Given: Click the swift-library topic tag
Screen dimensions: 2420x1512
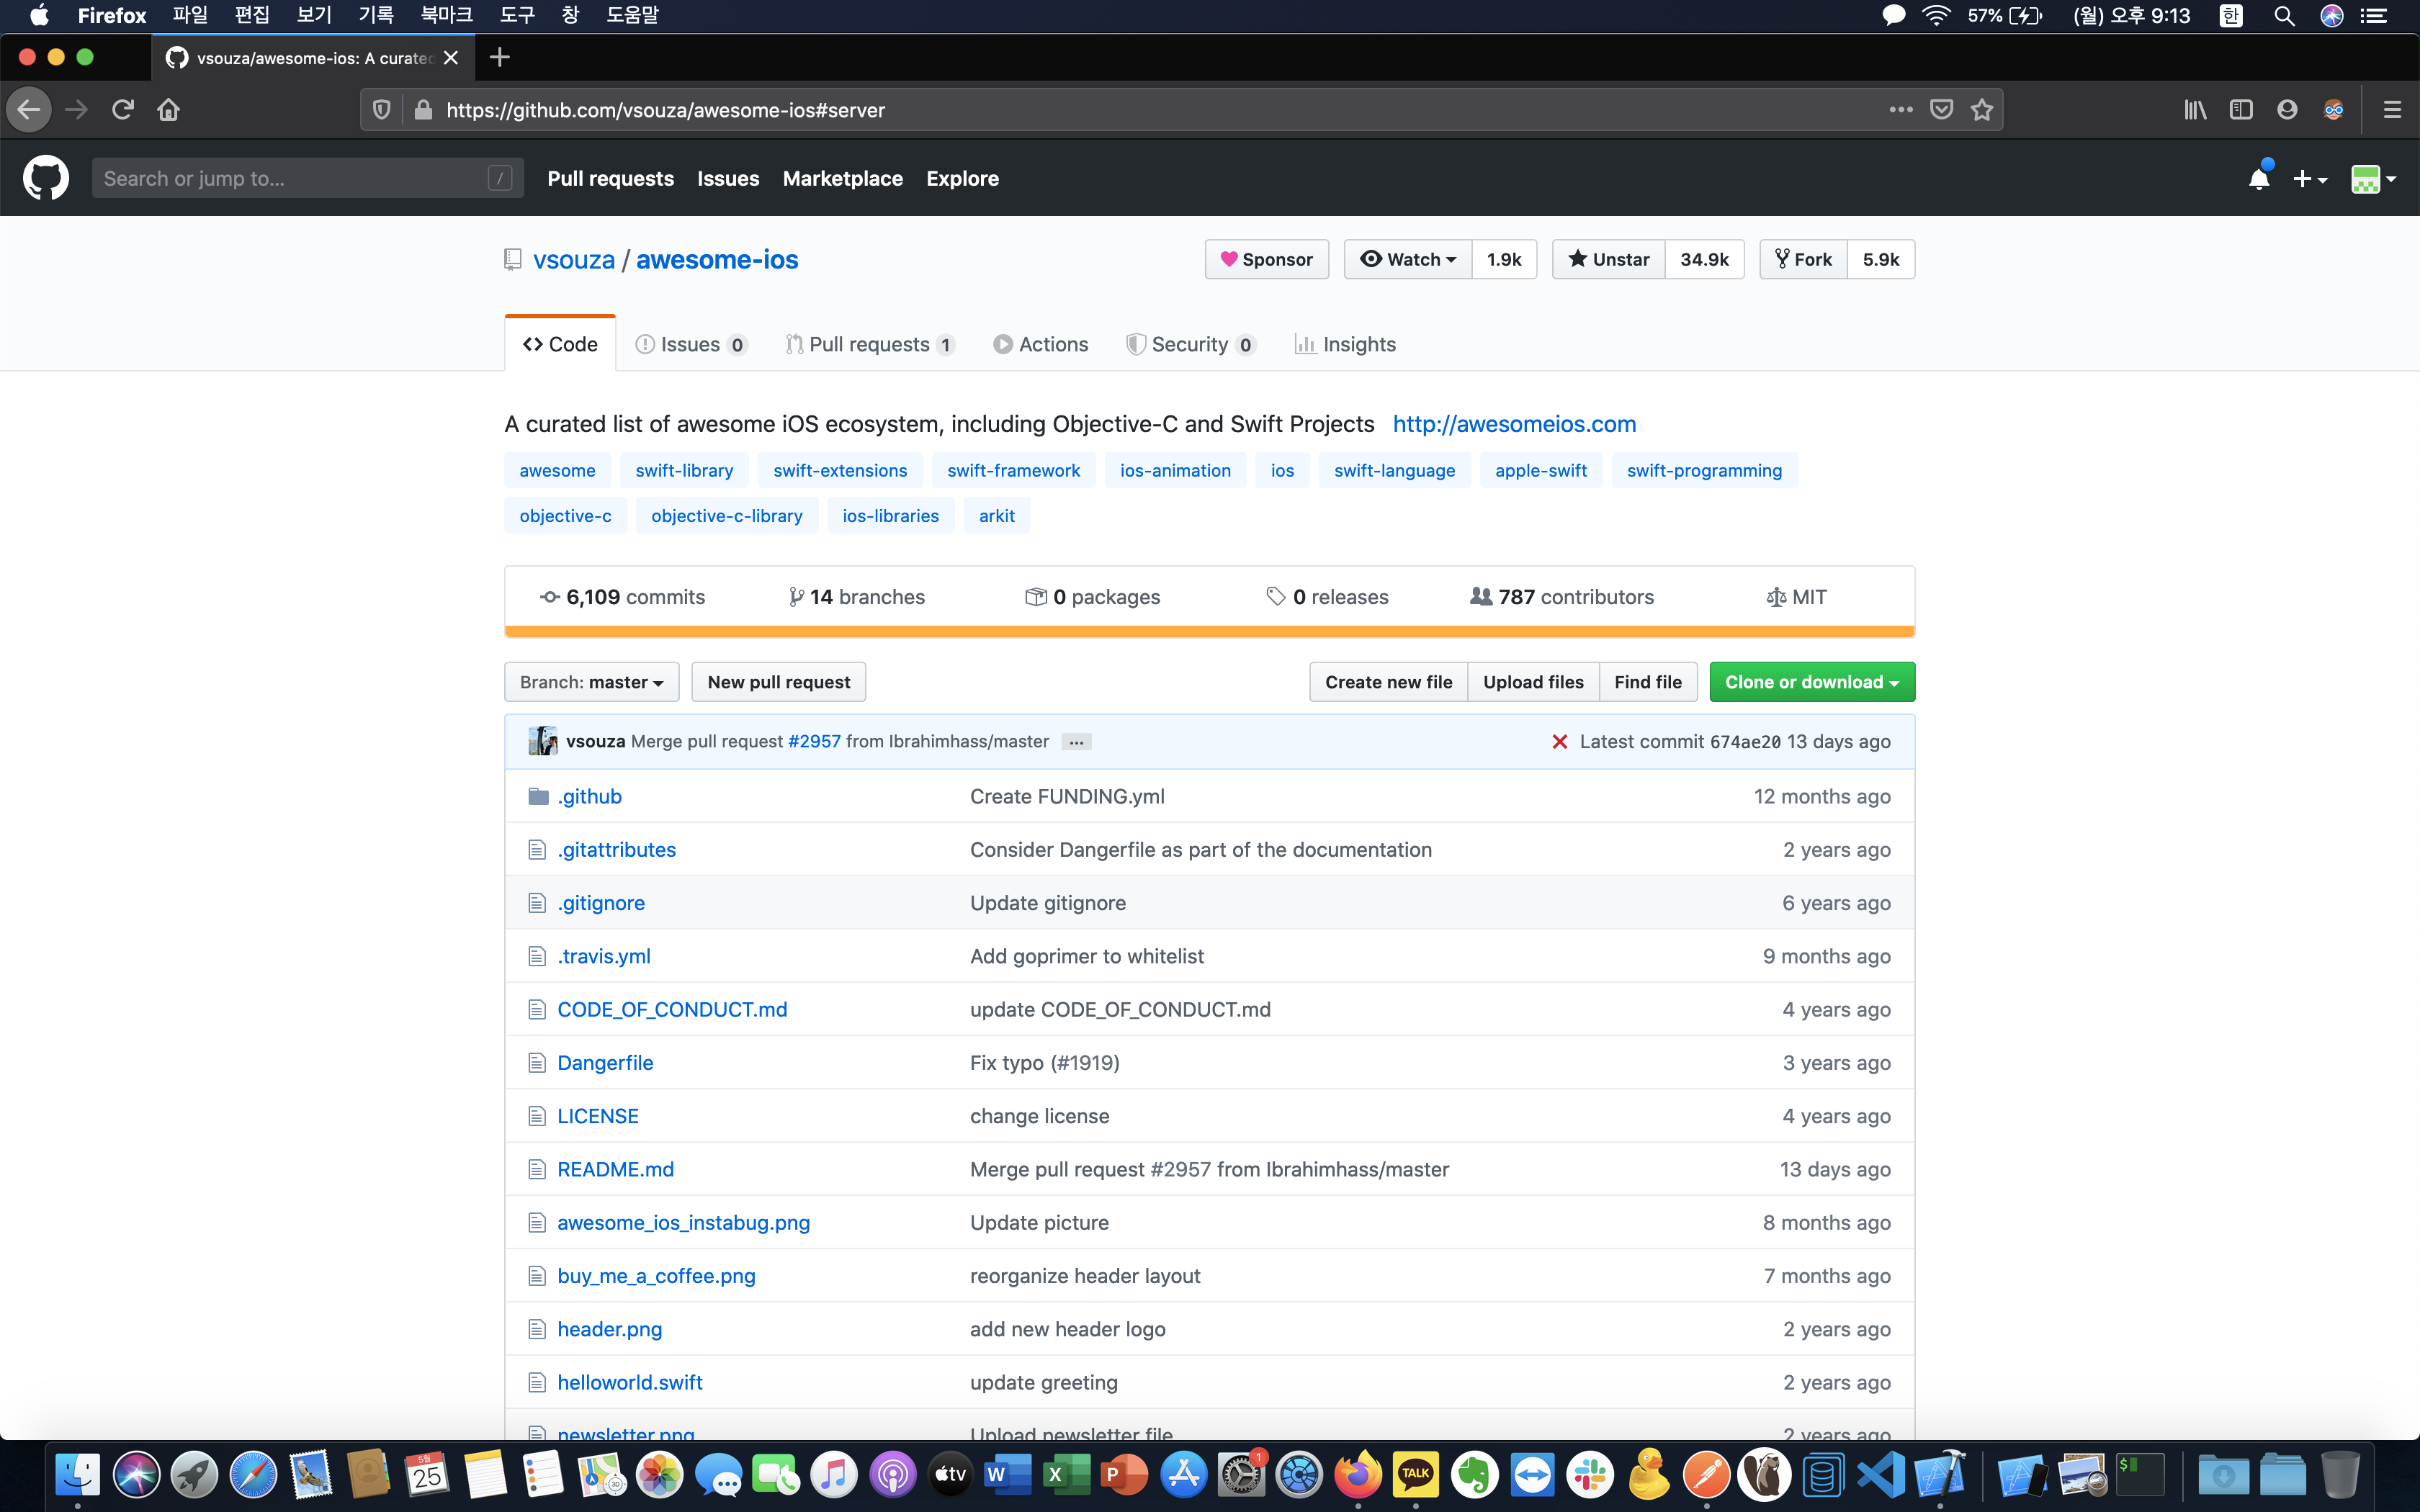Looking at the screenshot, I should point(684,470).
